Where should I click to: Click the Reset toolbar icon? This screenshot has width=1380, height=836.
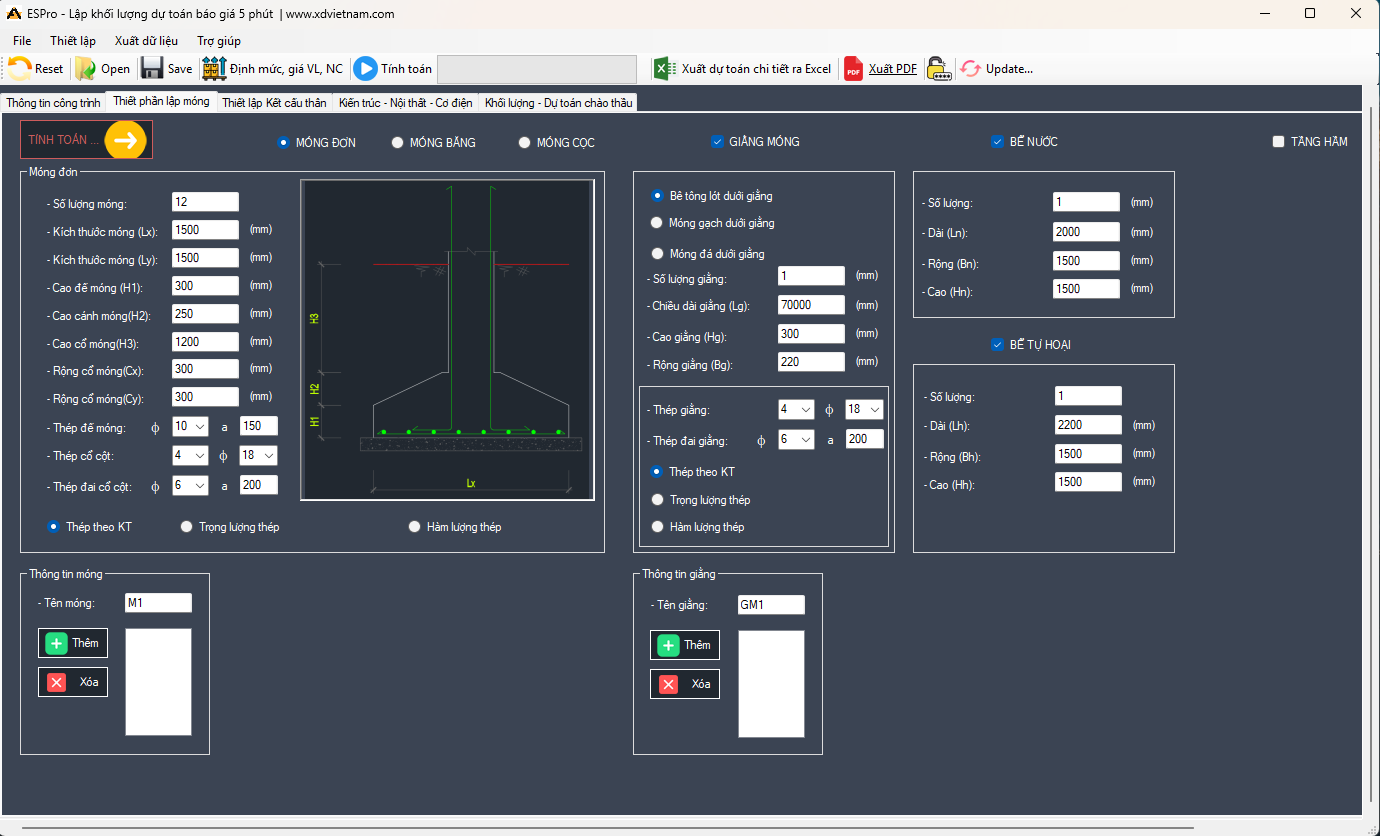(20, 69)
